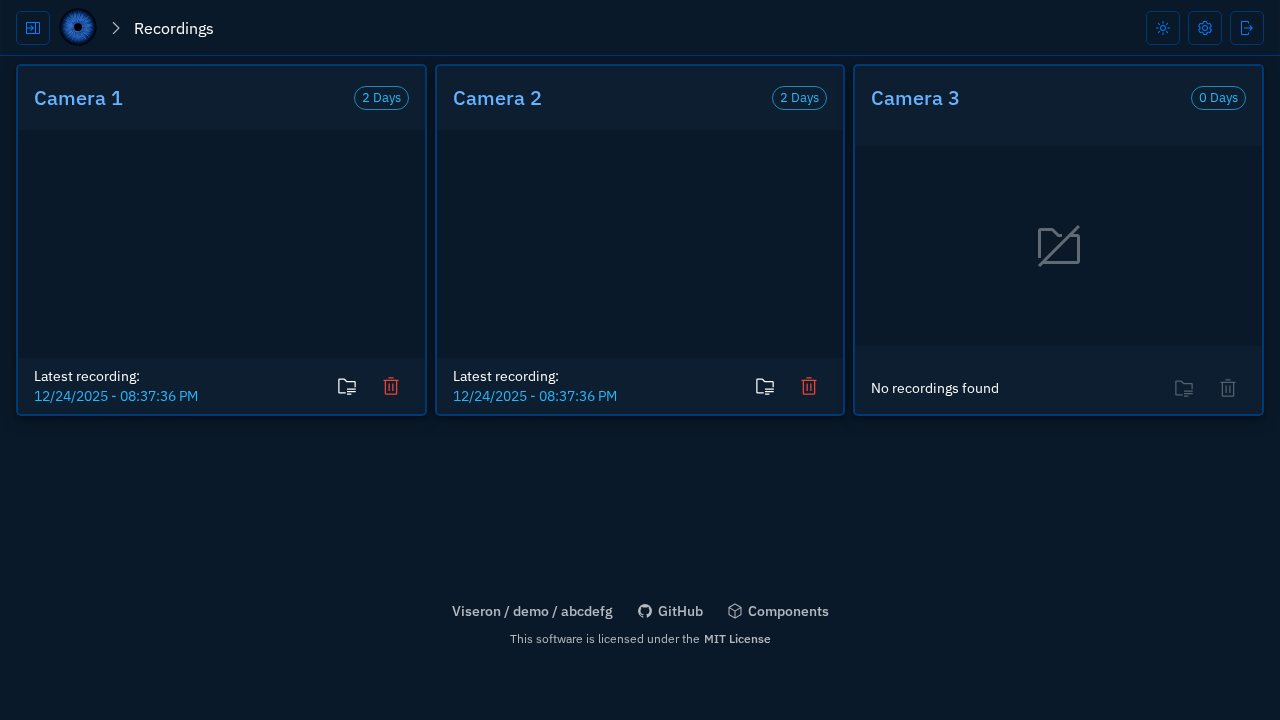The height and width of the screenshot is (720, 1280).
Task: View Camera 2 recordings folder icon
Action: coord(765,387)
